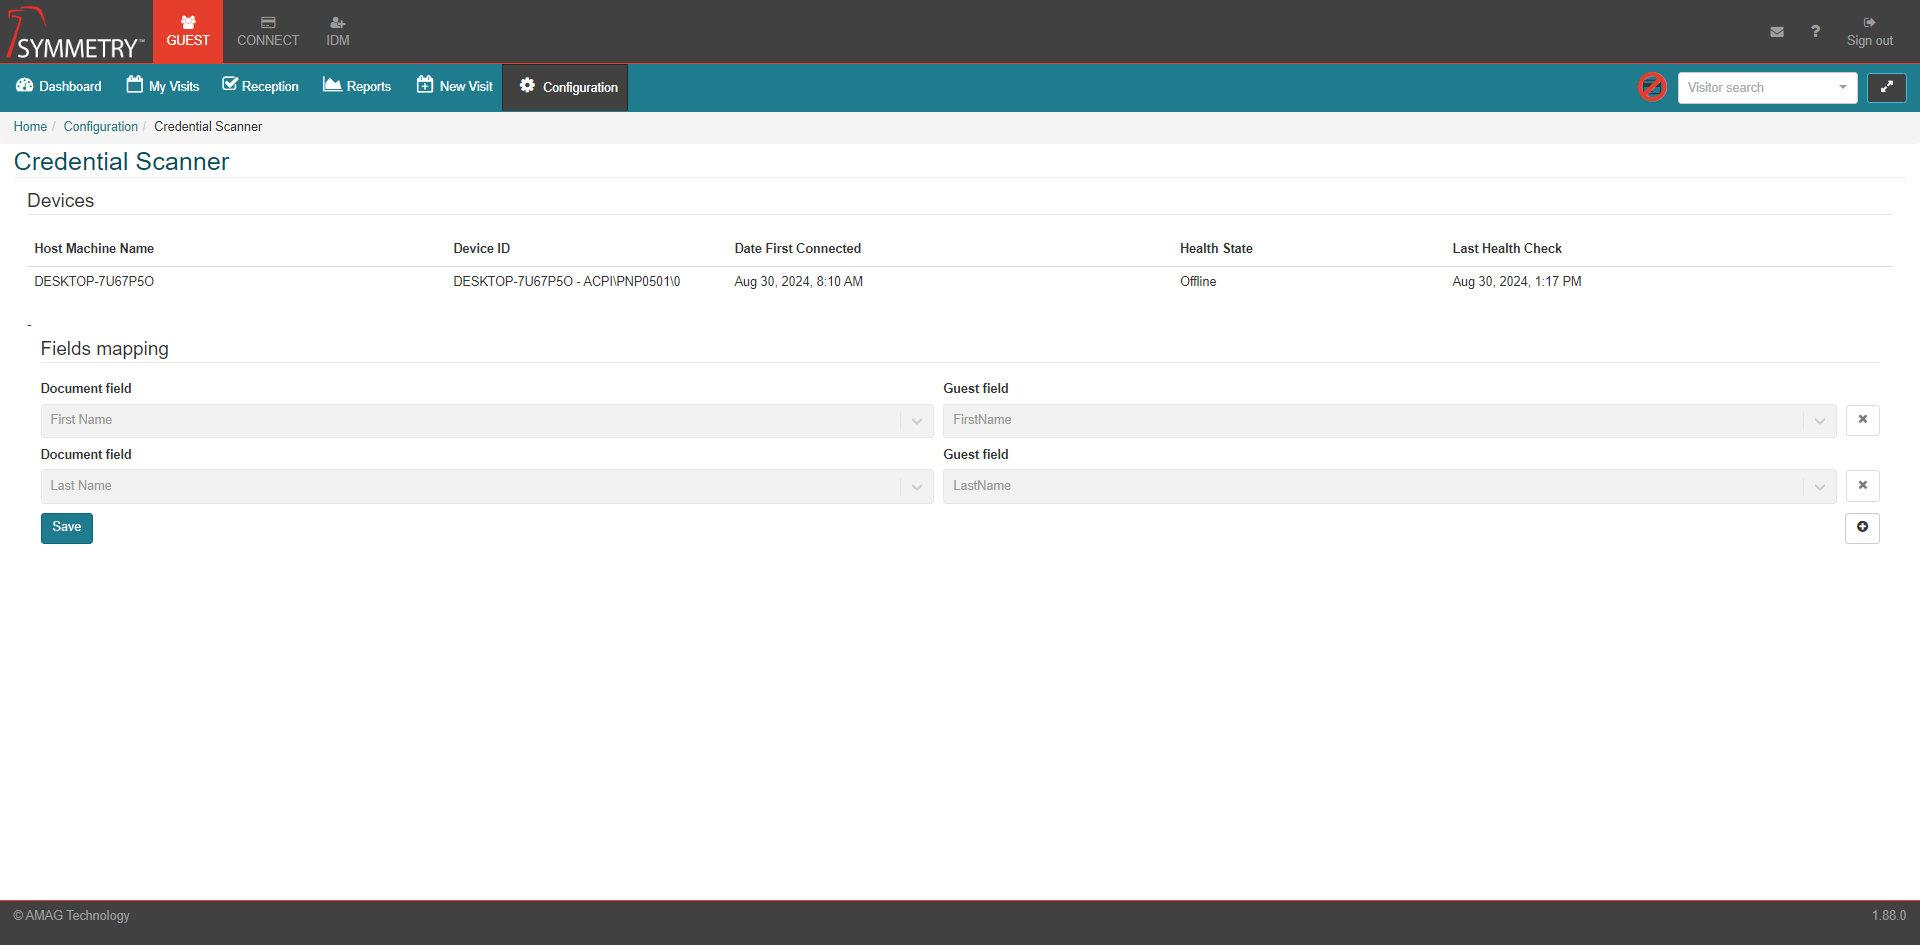
Task: Remove the First Name mapping row
Action: coord(1862,420)
